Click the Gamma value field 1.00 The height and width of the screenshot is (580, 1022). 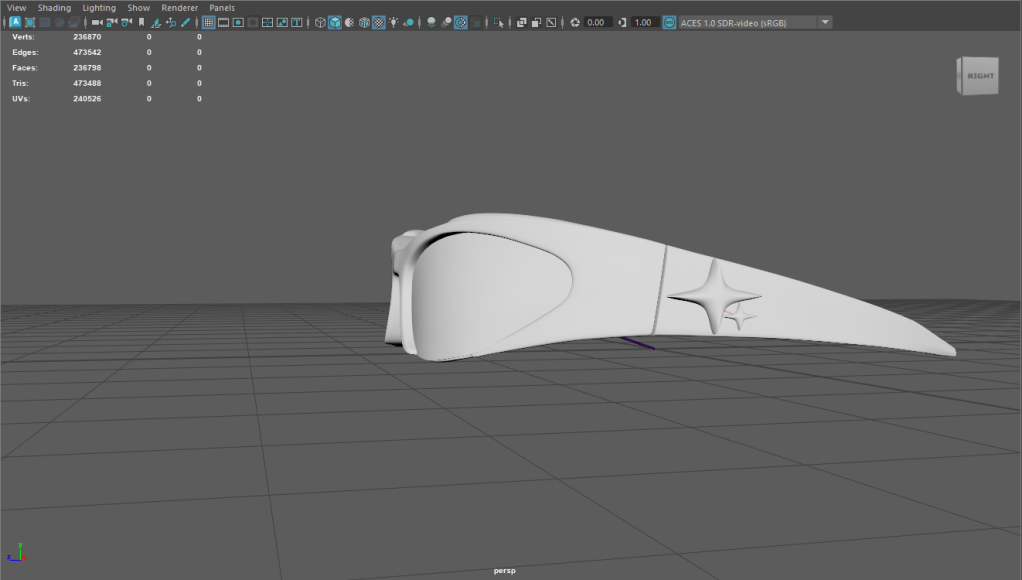(643, 22)
